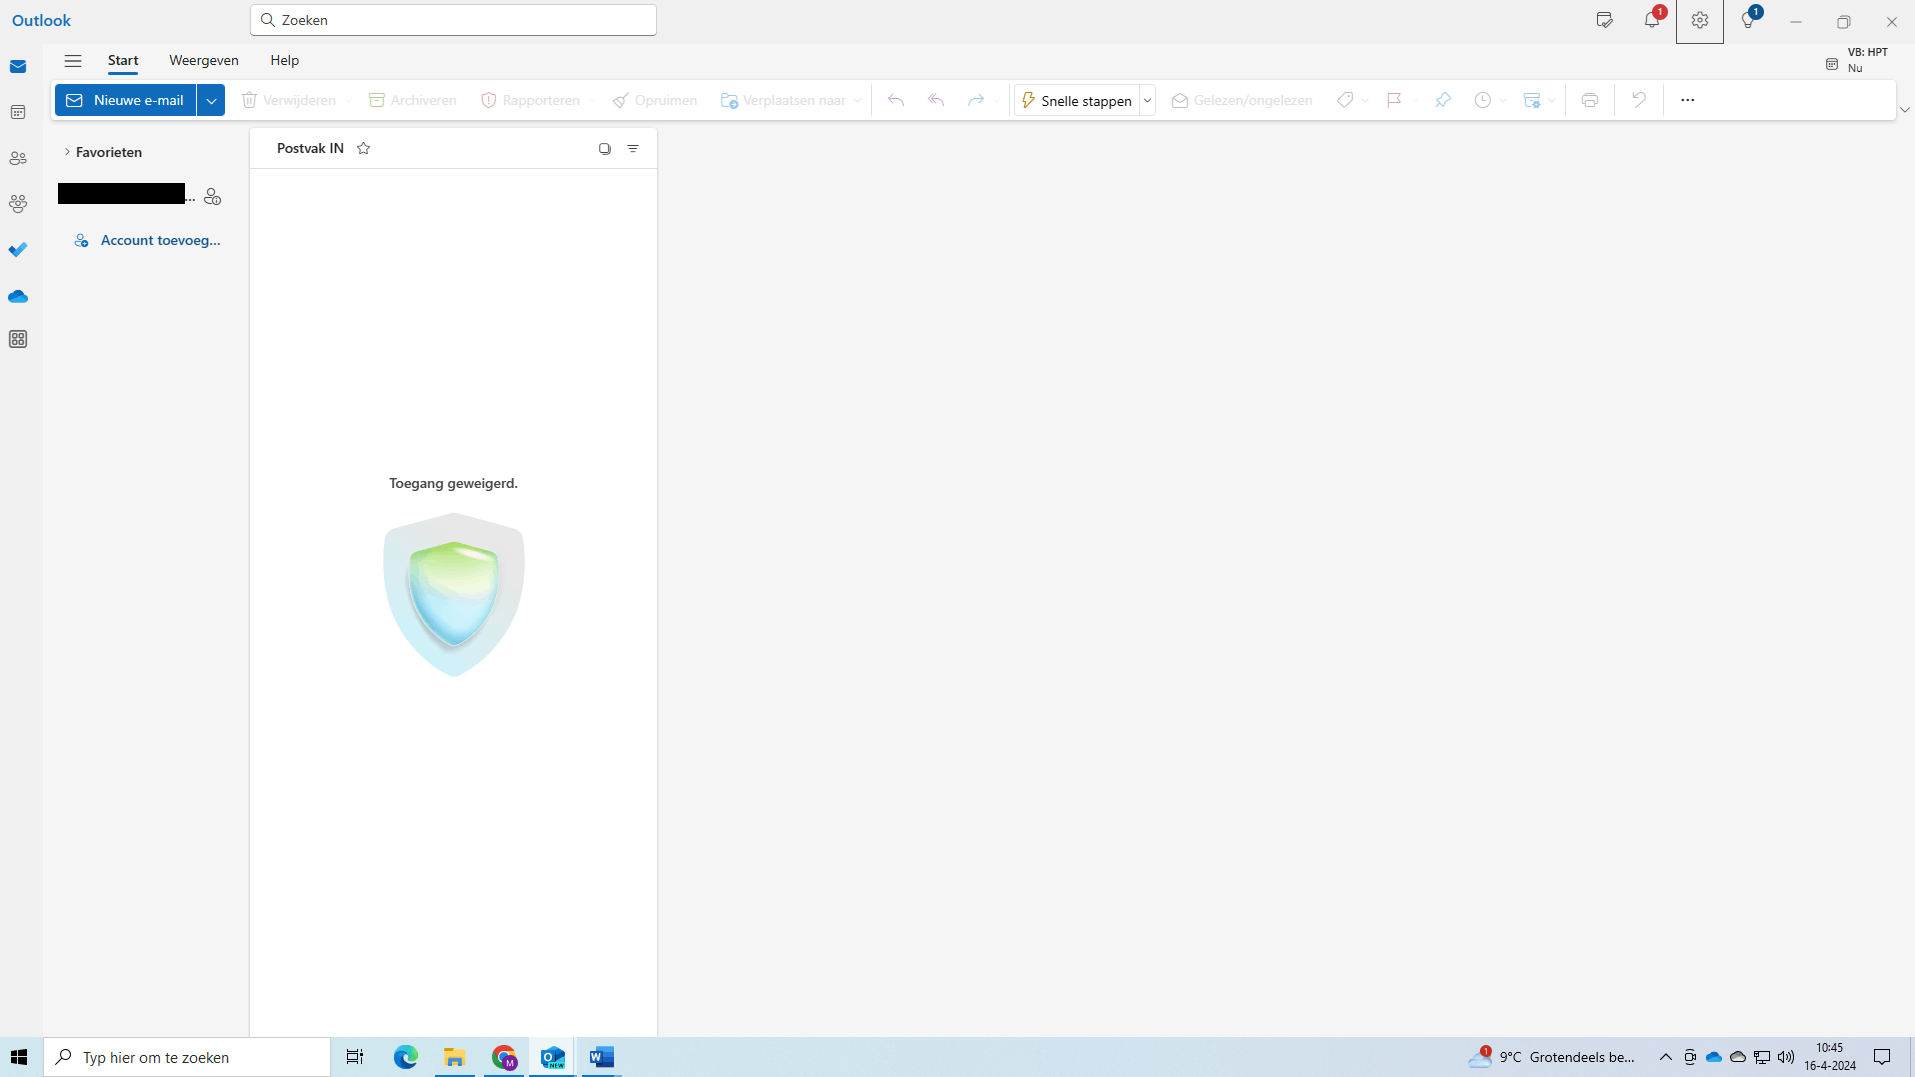Open the notifications bell
The height and width of the screenshot is (1077, 1915).
click(1652, 20)
